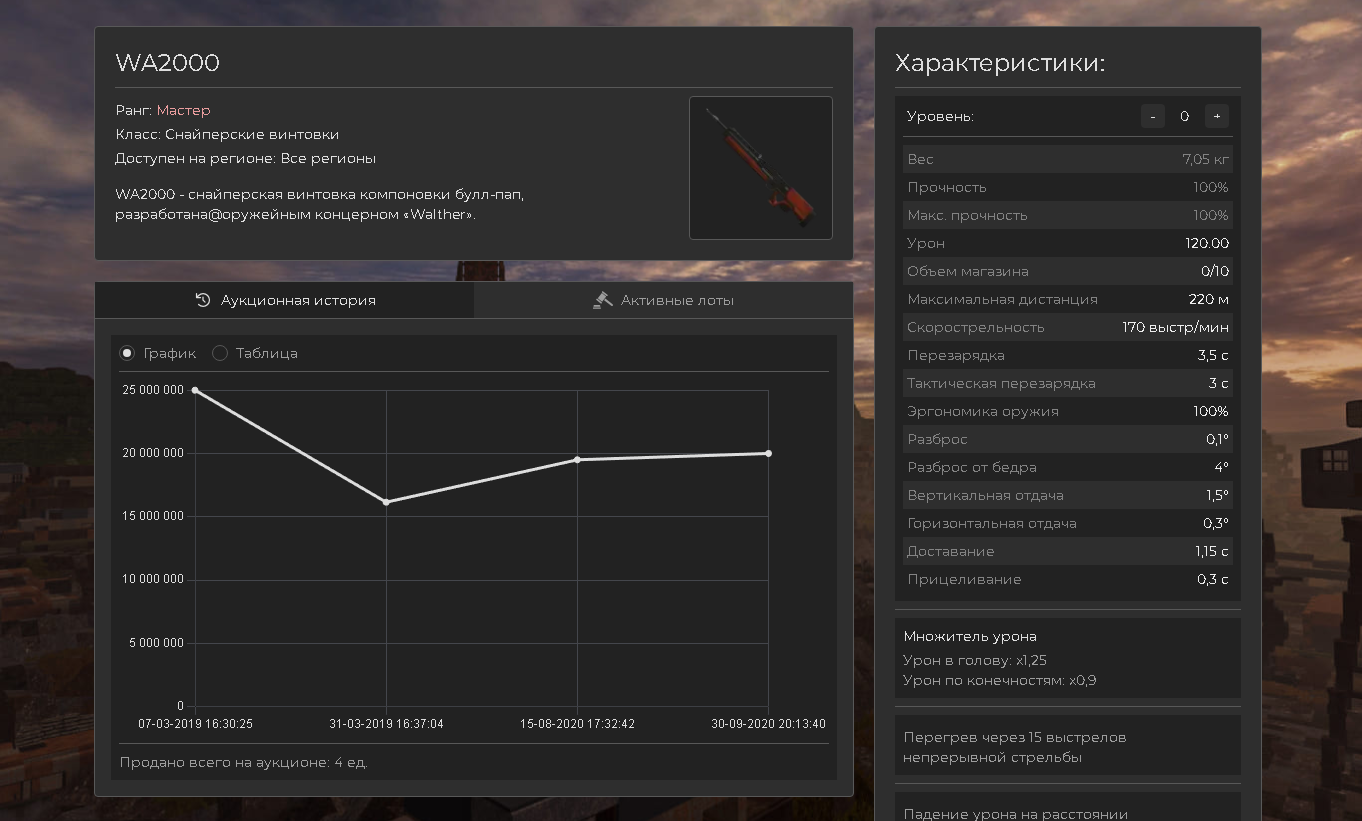Click the Вес 7,05 кг row

pos(1068,159)
